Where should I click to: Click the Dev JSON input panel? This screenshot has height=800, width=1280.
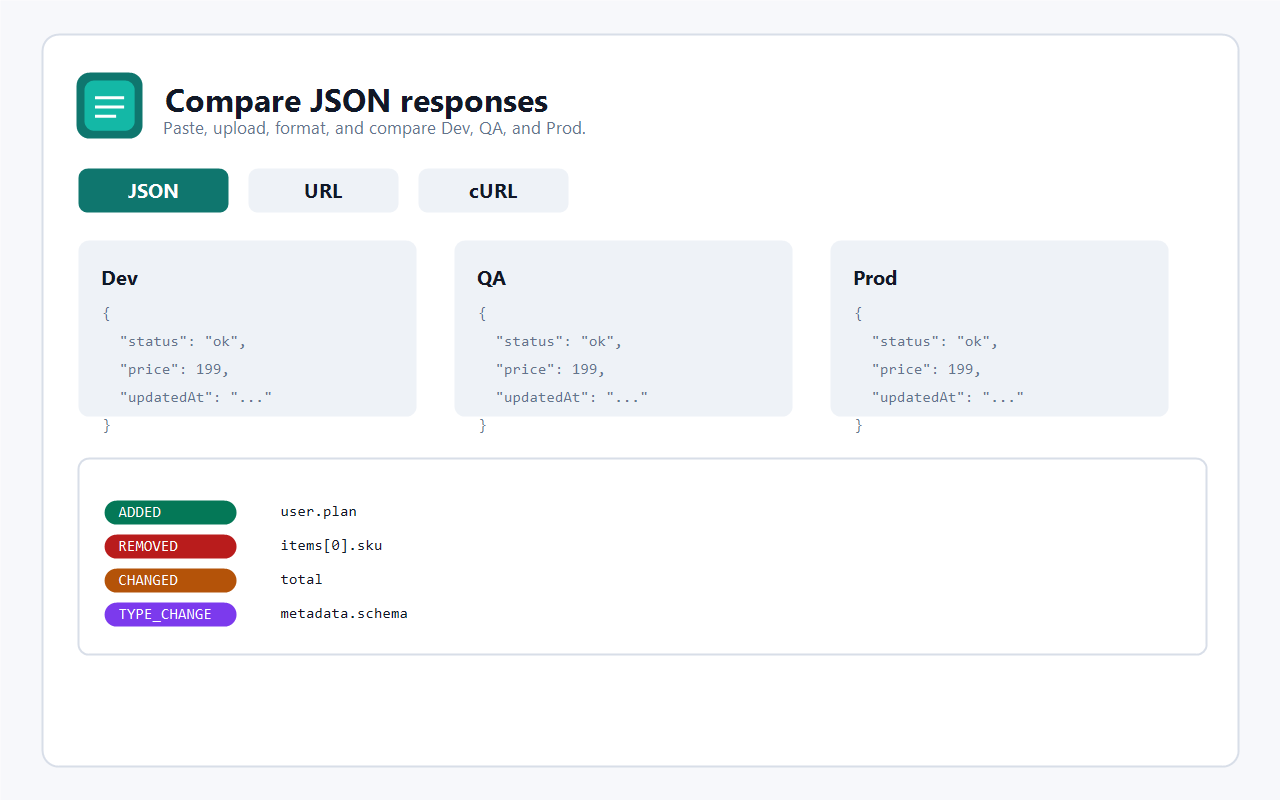pyautogui.click(x=247, y=328)
